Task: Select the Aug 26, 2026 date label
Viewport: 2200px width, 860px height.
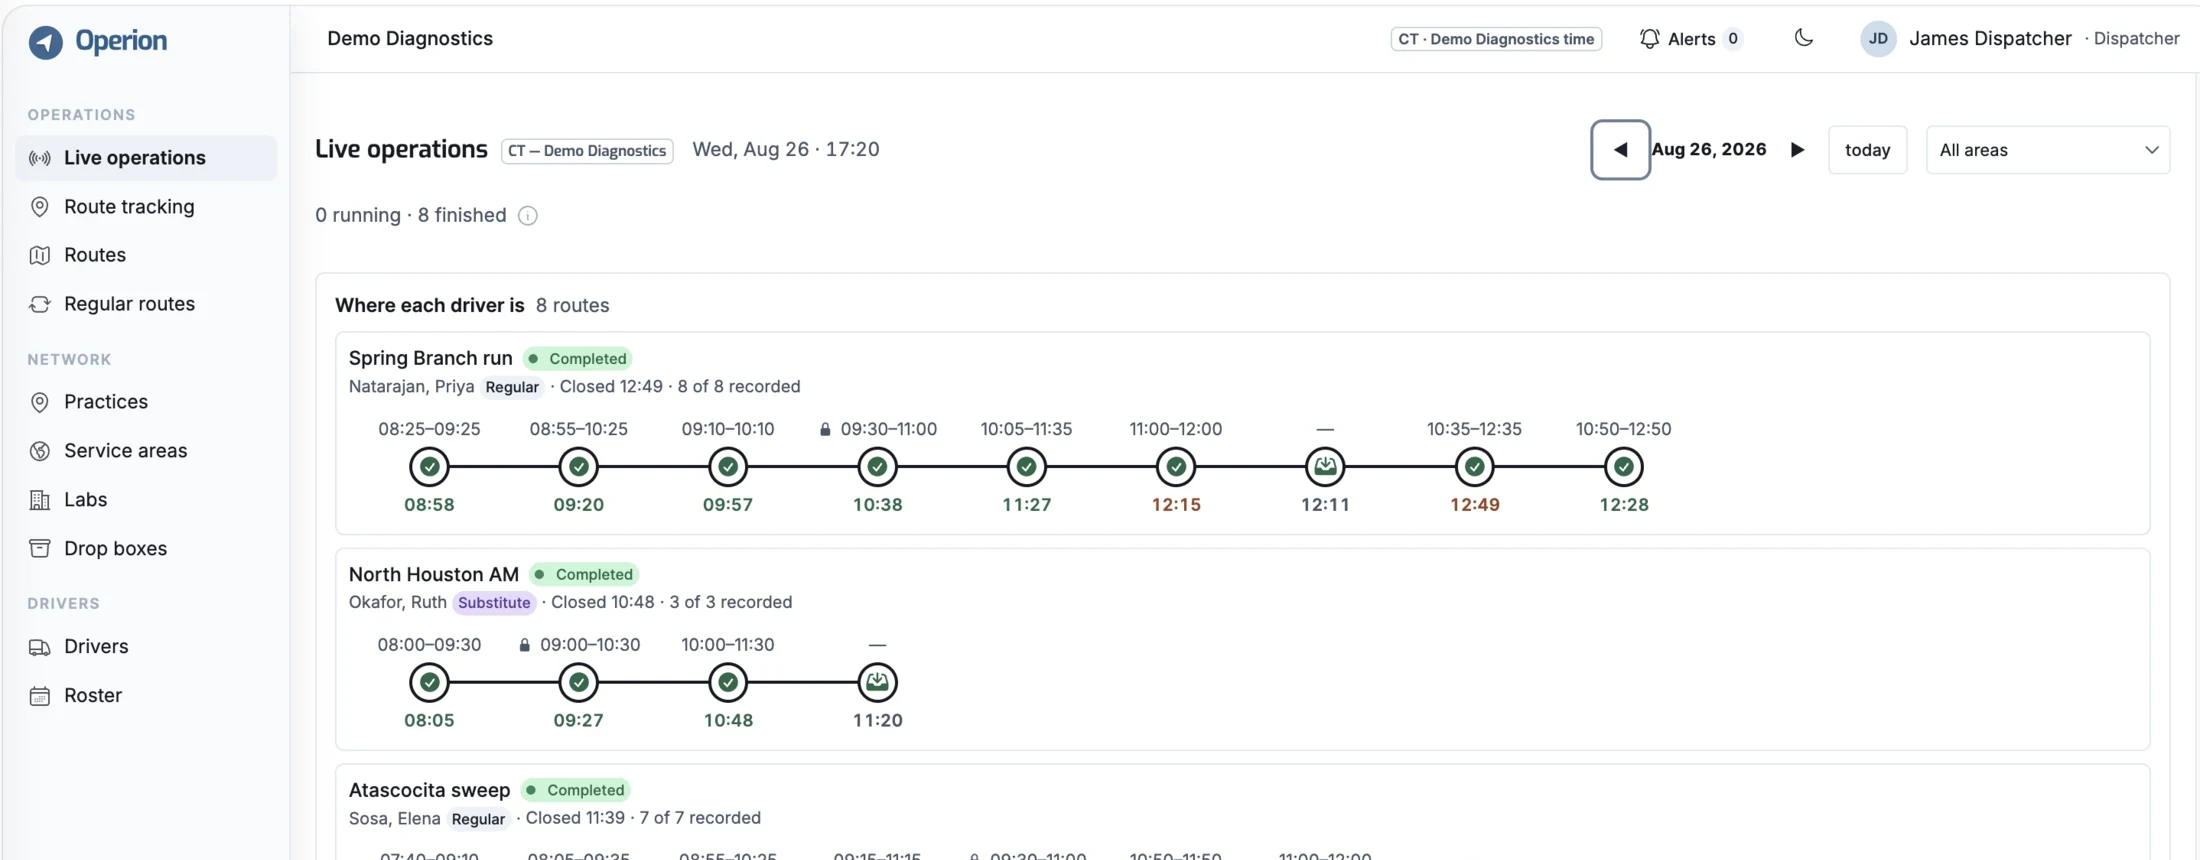Action: (x=1709, y=150)
